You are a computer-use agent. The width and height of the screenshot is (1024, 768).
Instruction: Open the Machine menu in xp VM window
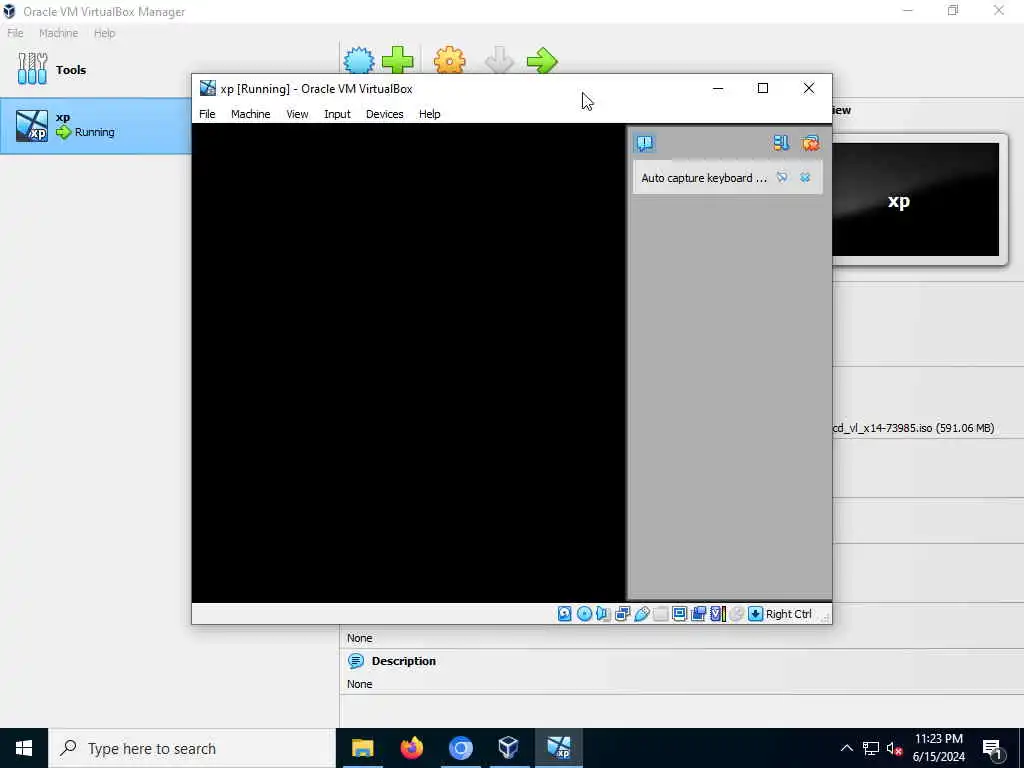[250, 114]
